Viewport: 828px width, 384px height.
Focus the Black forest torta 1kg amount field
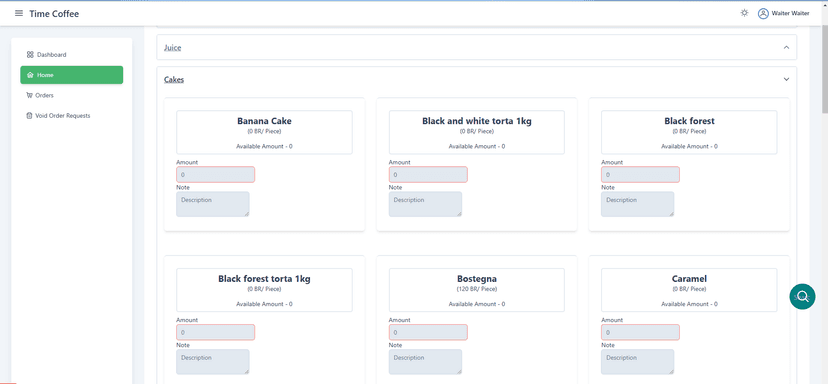(x=215, y=332)
